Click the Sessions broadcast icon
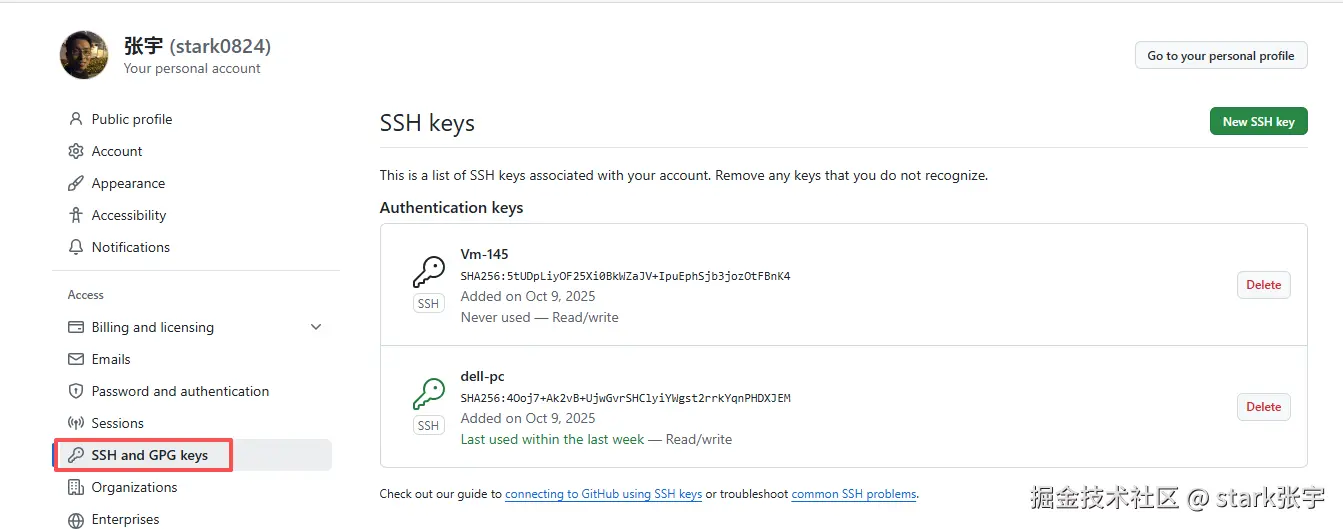1343x529 pixels. pyautogui.click(x=76, y=423)
